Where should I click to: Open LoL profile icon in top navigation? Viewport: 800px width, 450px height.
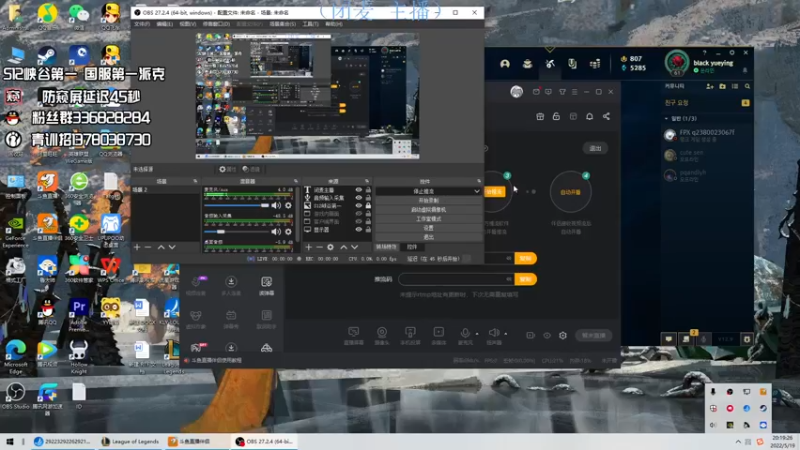[x=505, y=64]
